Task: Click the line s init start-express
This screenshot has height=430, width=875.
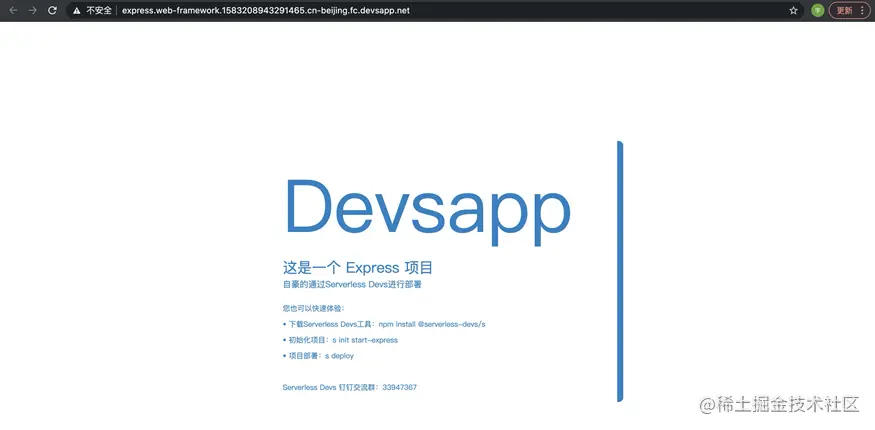Action: point(340,340)
